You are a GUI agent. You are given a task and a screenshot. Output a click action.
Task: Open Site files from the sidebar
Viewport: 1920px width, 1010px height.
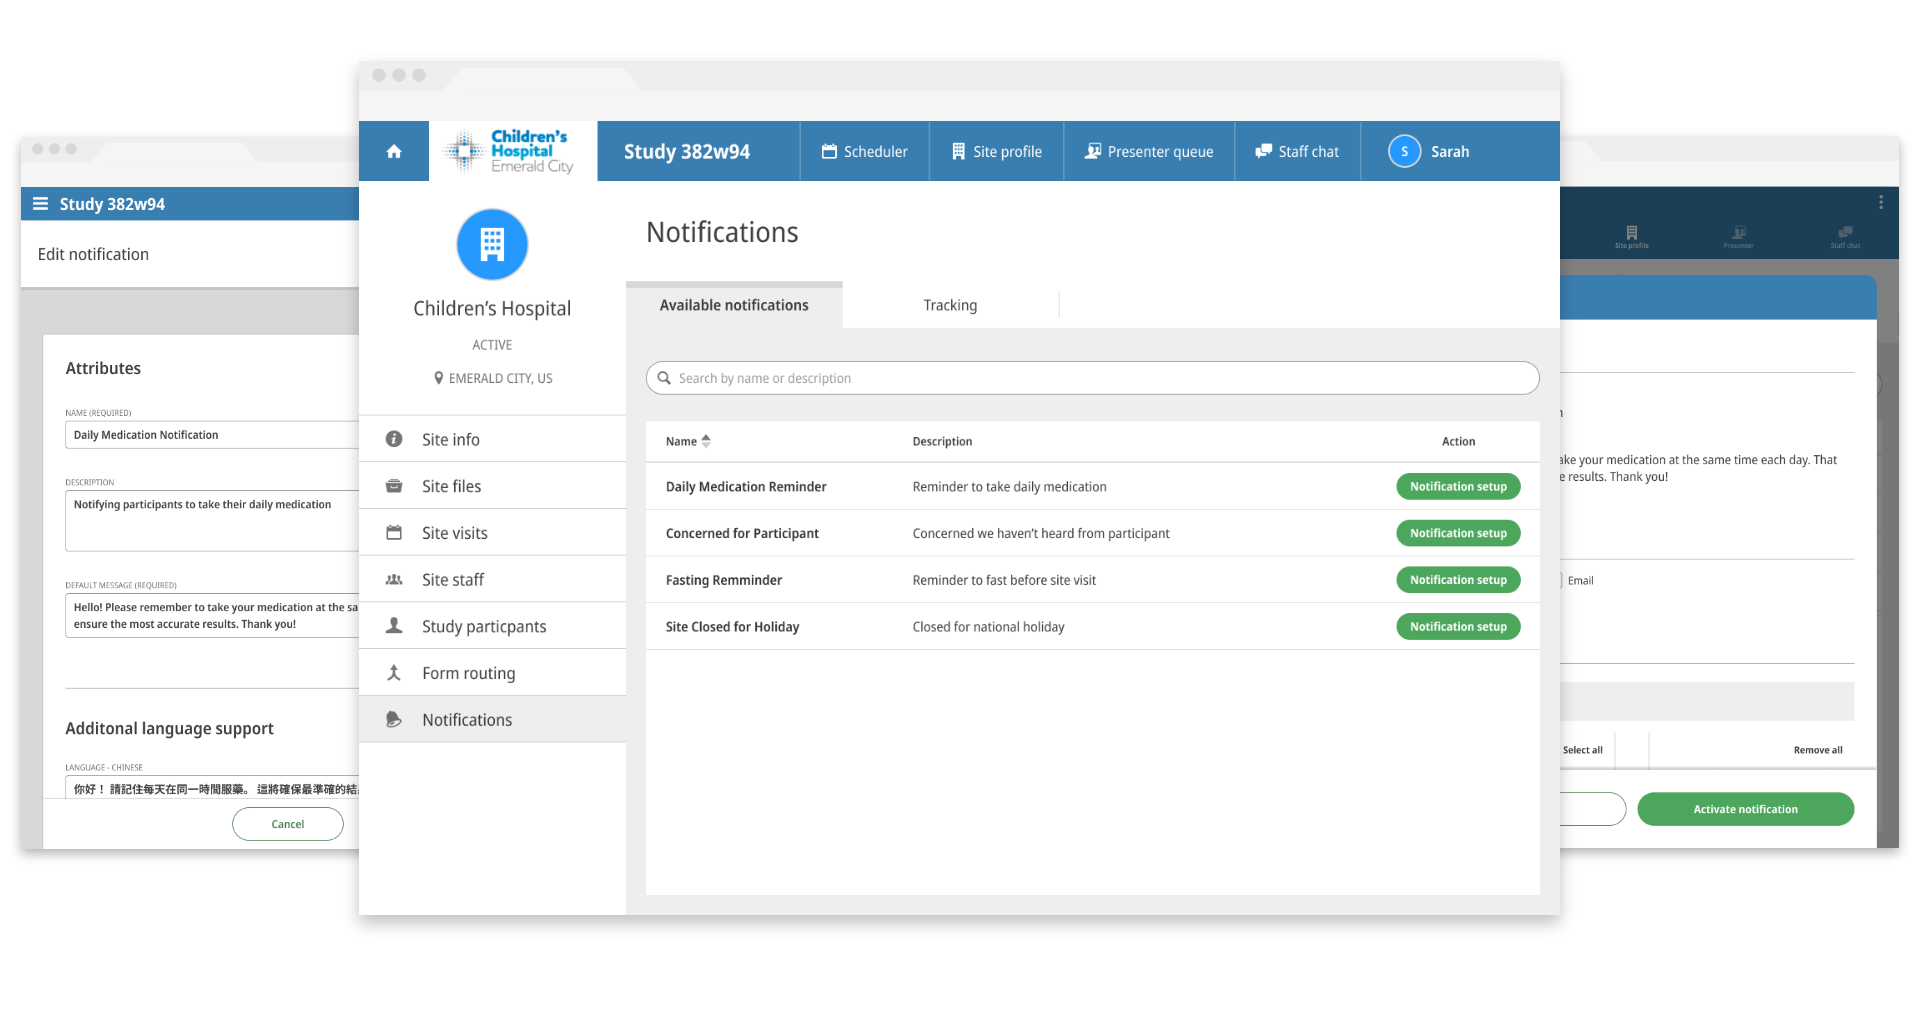[x=451, y=486]
